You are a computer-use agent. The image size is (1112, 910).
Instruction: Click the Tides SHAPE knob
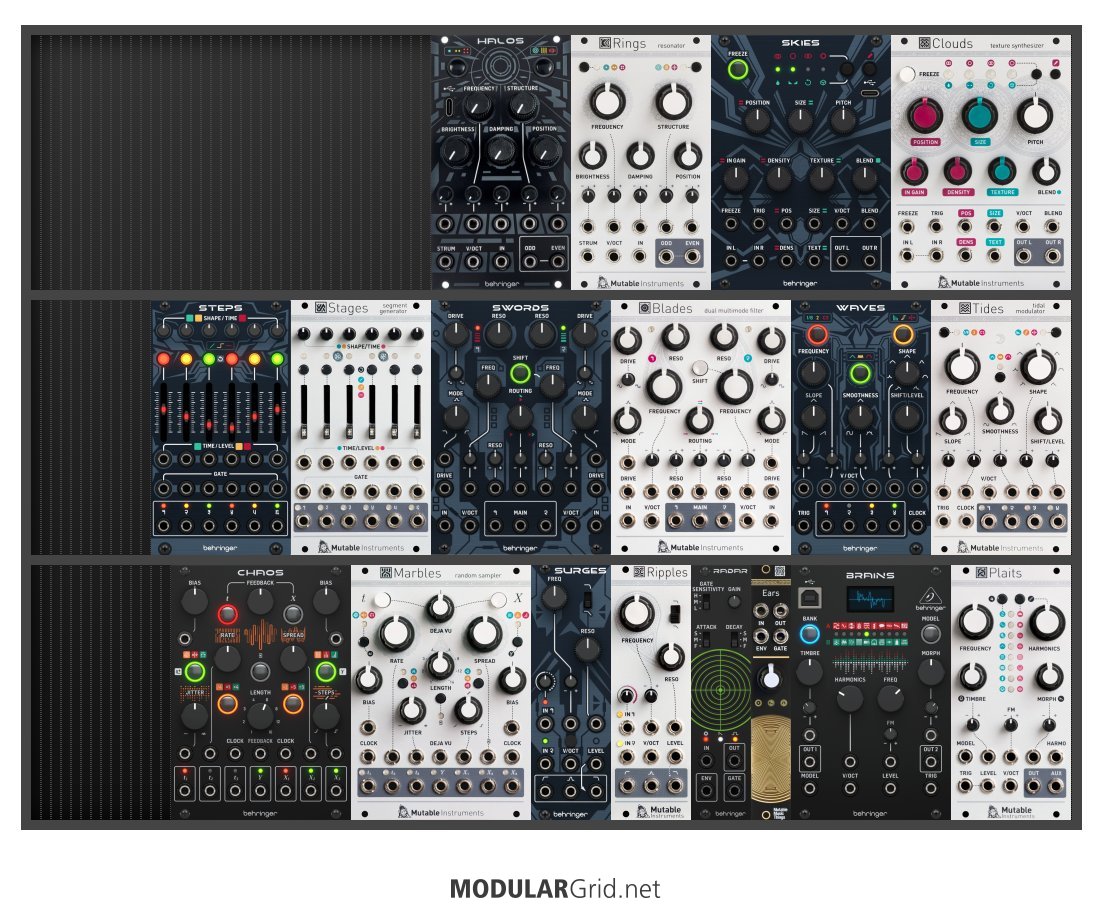(1038, 366)
